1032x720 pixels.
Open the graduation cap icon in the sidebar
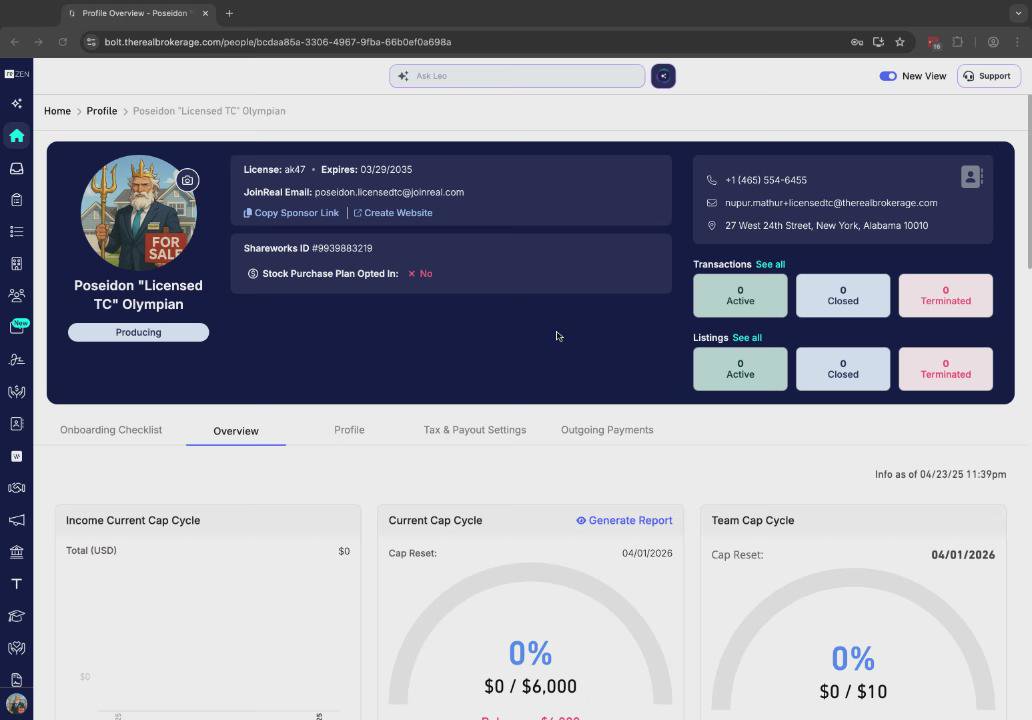[16, 616]
